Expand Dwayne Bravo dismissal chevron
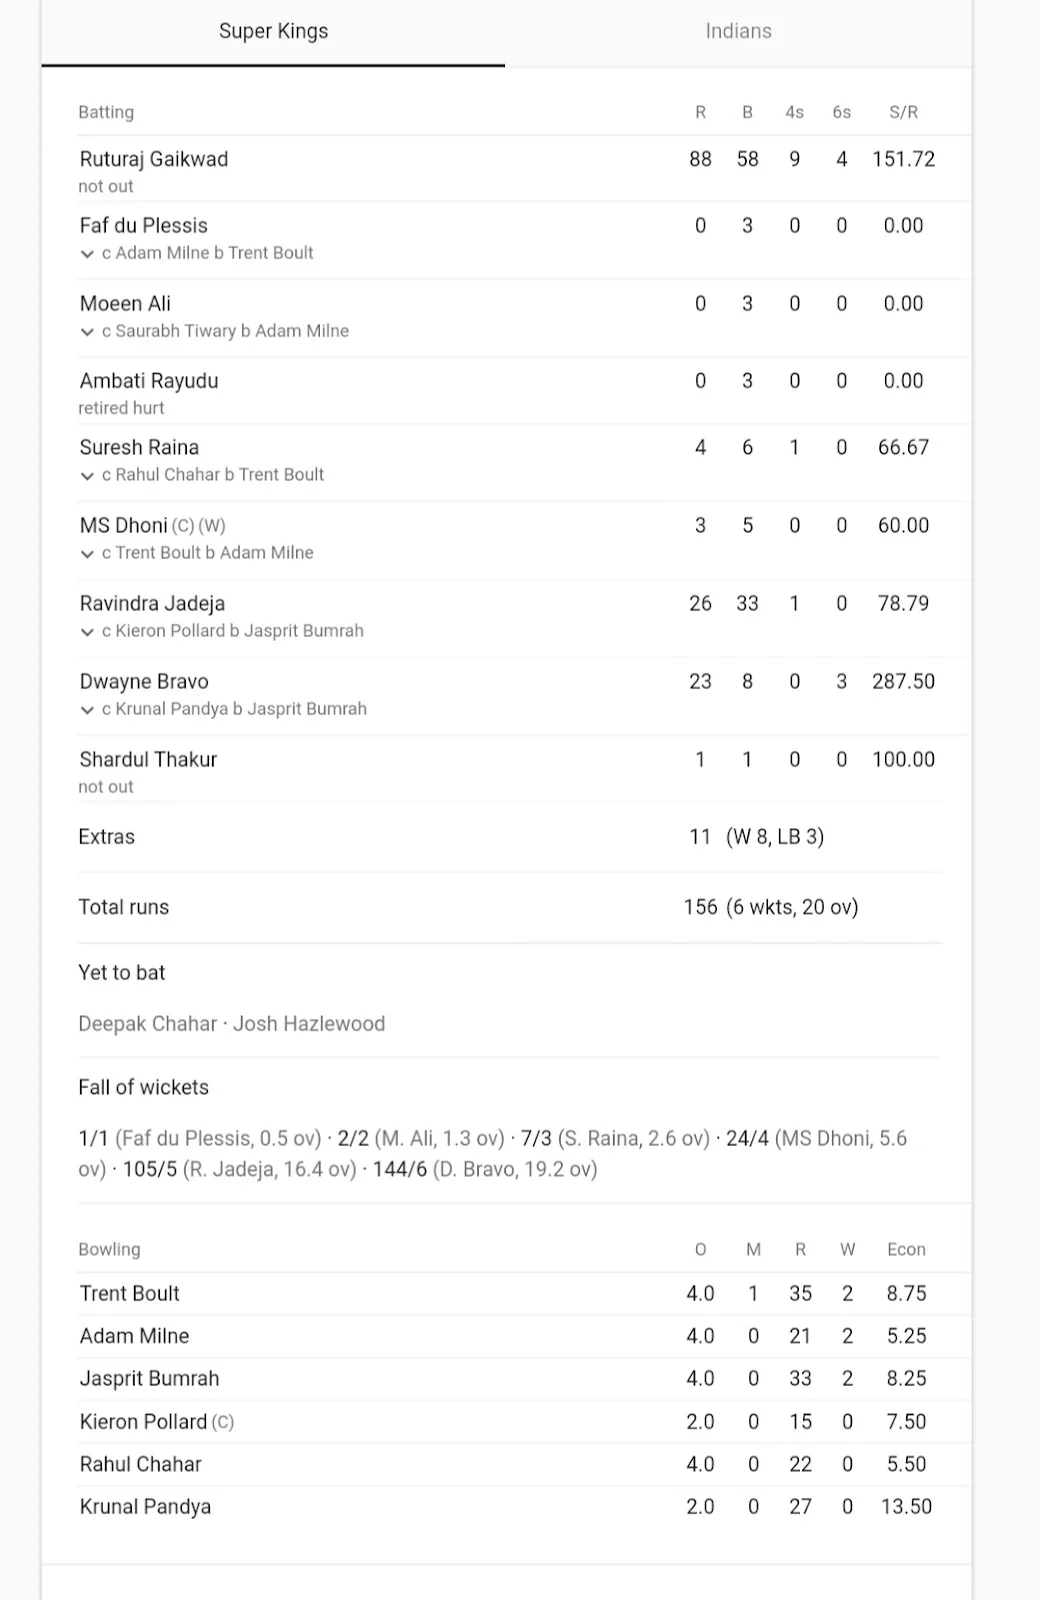The height and width of the screenshot is (1600, 1040). [87, 710]
